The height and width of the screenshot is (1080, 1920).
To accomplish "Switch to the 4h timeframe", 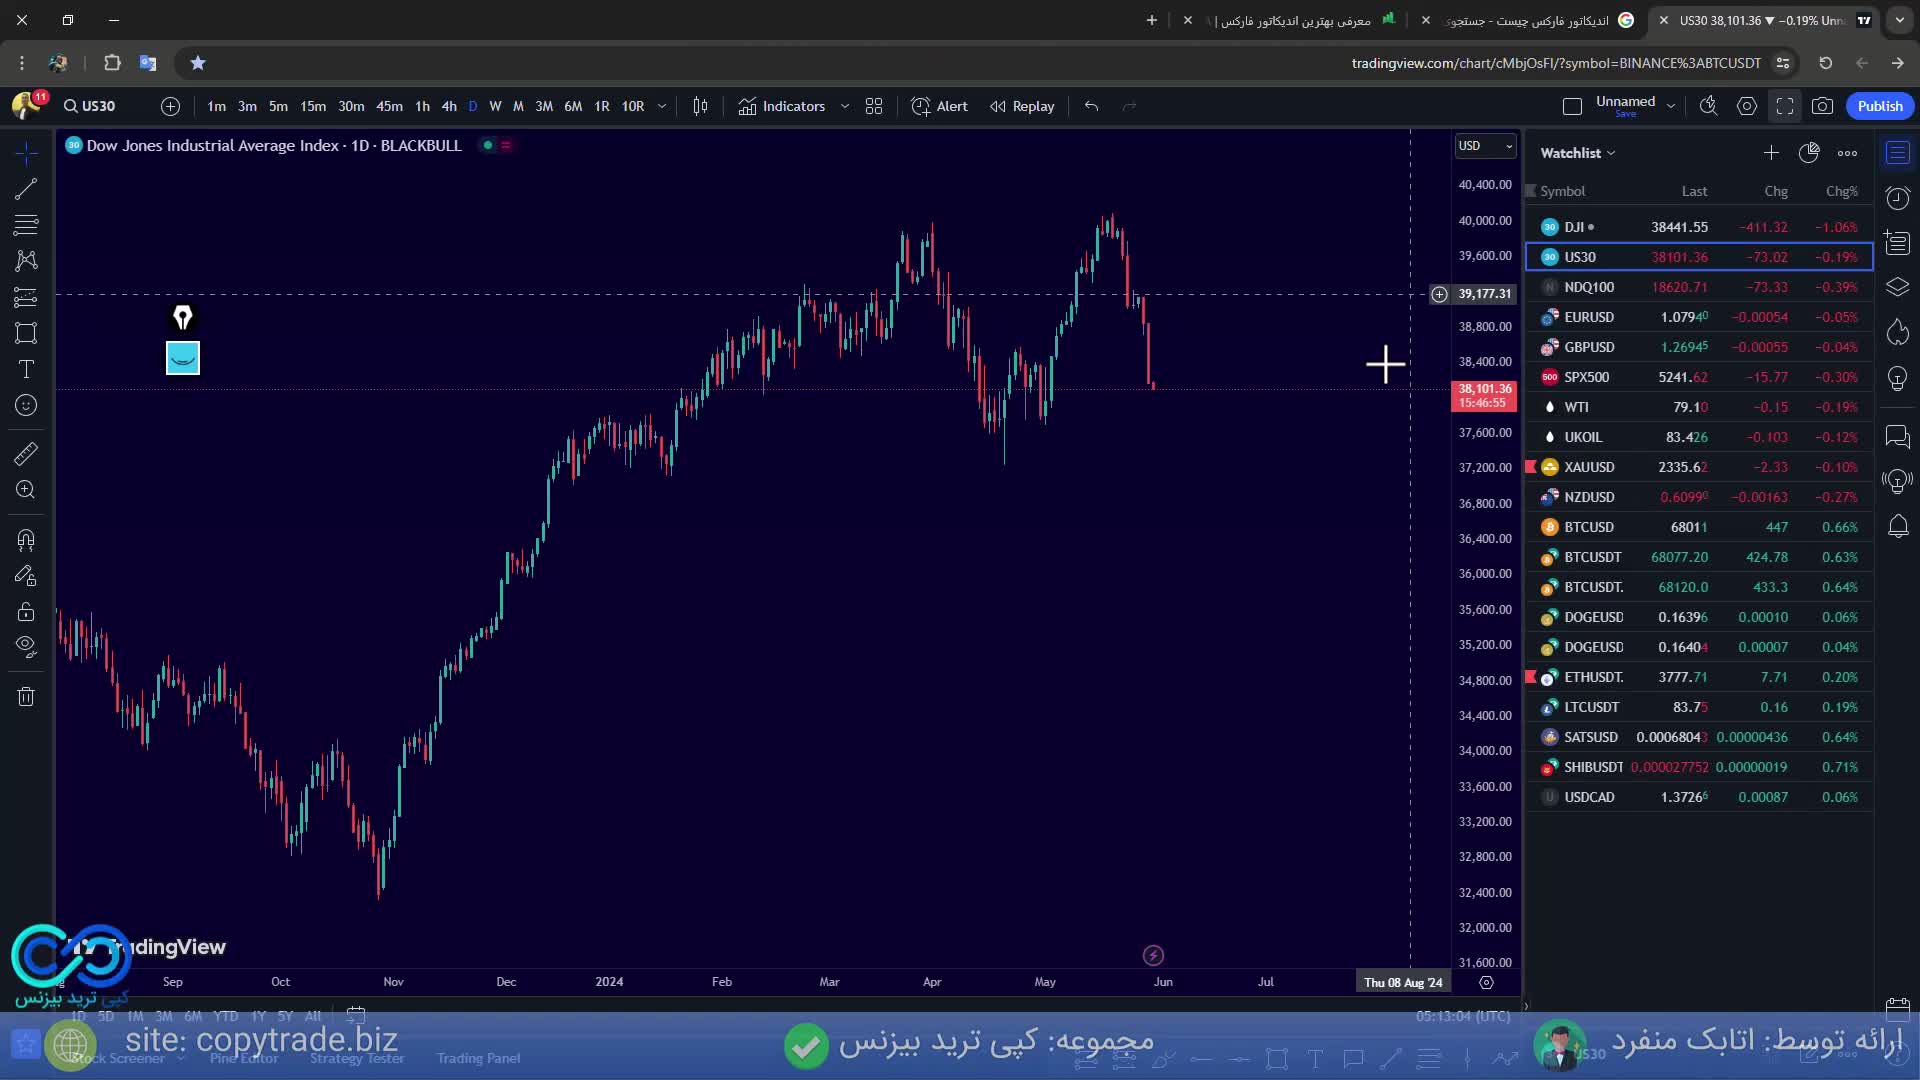I will pyautogui.click(x=449, y=106).
